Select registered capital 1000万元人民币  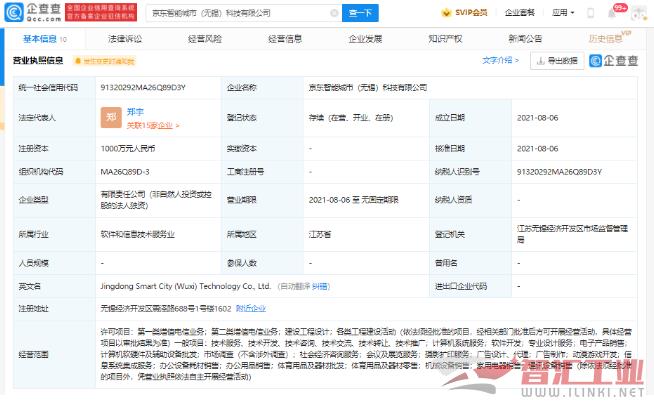click(x=128, y=148)
